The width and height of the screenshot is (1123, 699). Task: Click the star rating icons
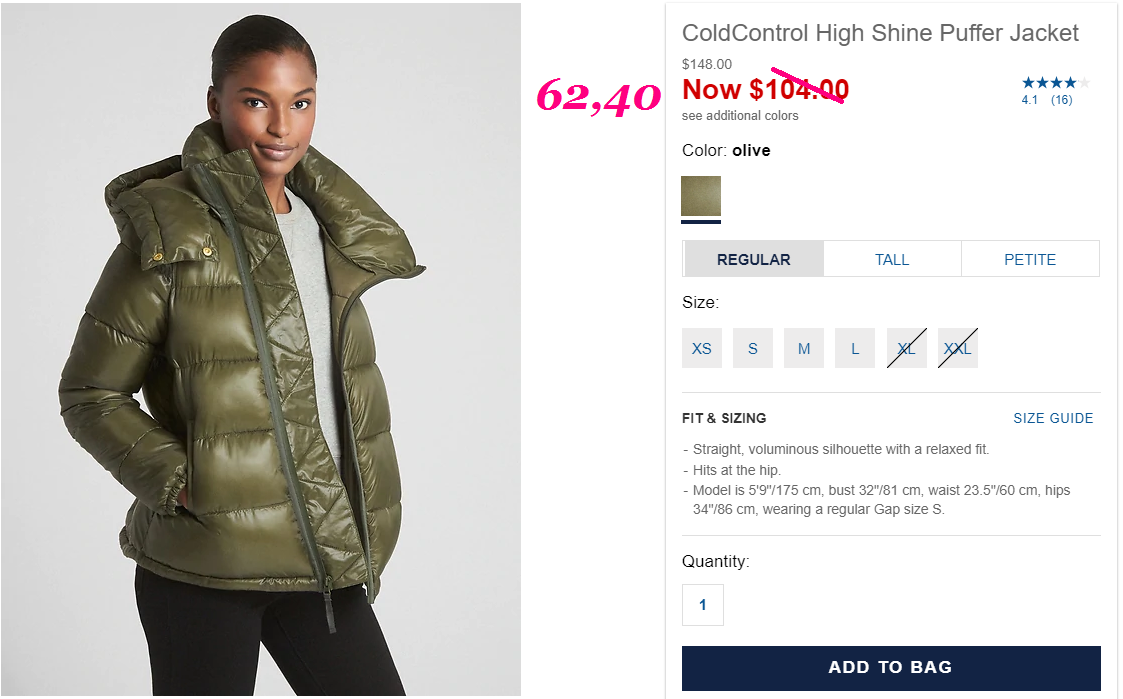[x=1056, y=83]
